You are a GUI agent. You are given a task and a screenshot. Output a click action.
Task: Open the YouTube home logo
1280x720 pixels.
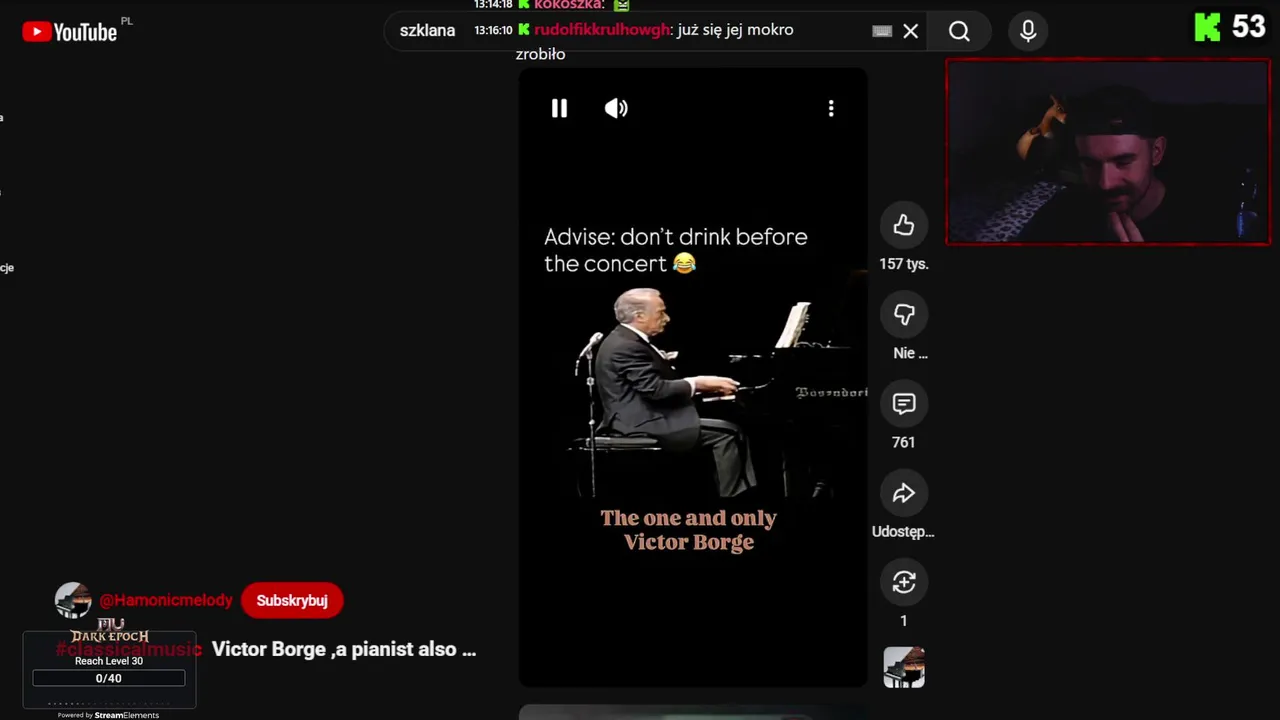point(70,32)
